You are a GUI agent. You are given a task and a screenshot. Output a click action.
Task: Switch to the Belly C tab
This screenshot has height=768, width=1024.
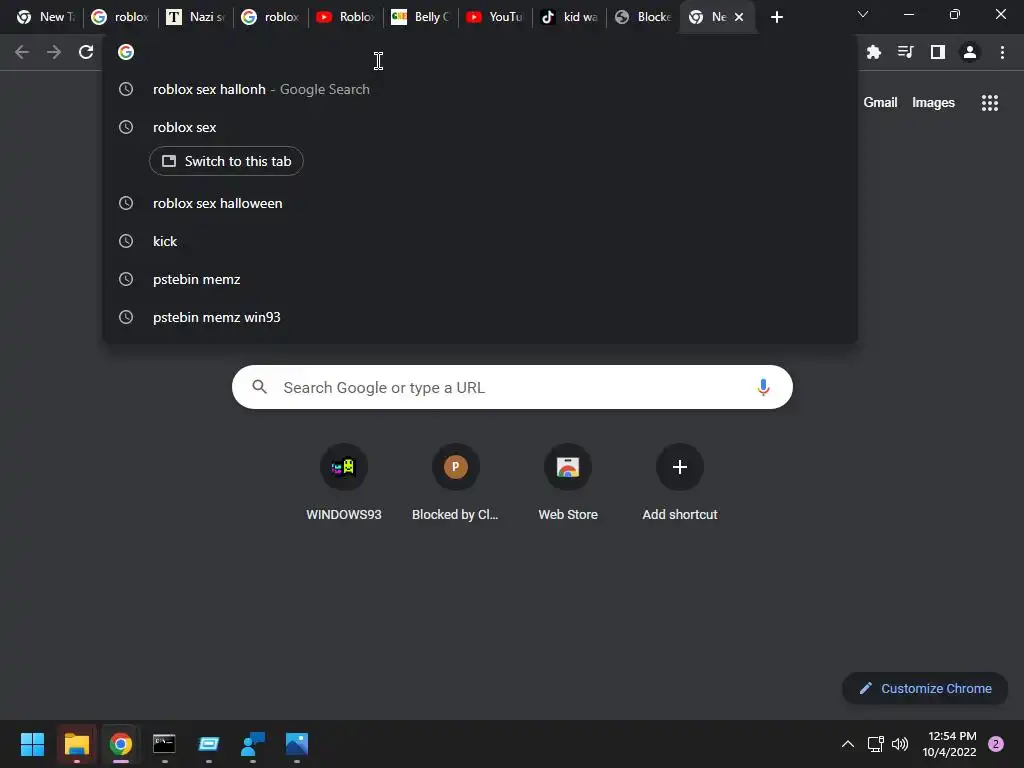click(x=420, y=17)
